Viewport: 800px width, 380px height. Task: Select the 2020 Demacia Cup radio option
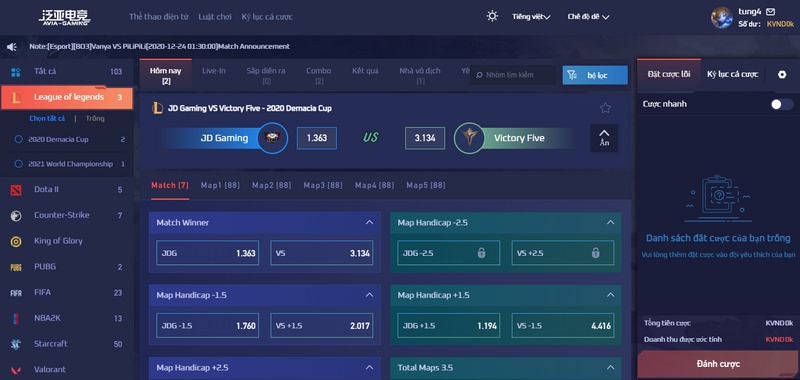click(x=19, y=139)
